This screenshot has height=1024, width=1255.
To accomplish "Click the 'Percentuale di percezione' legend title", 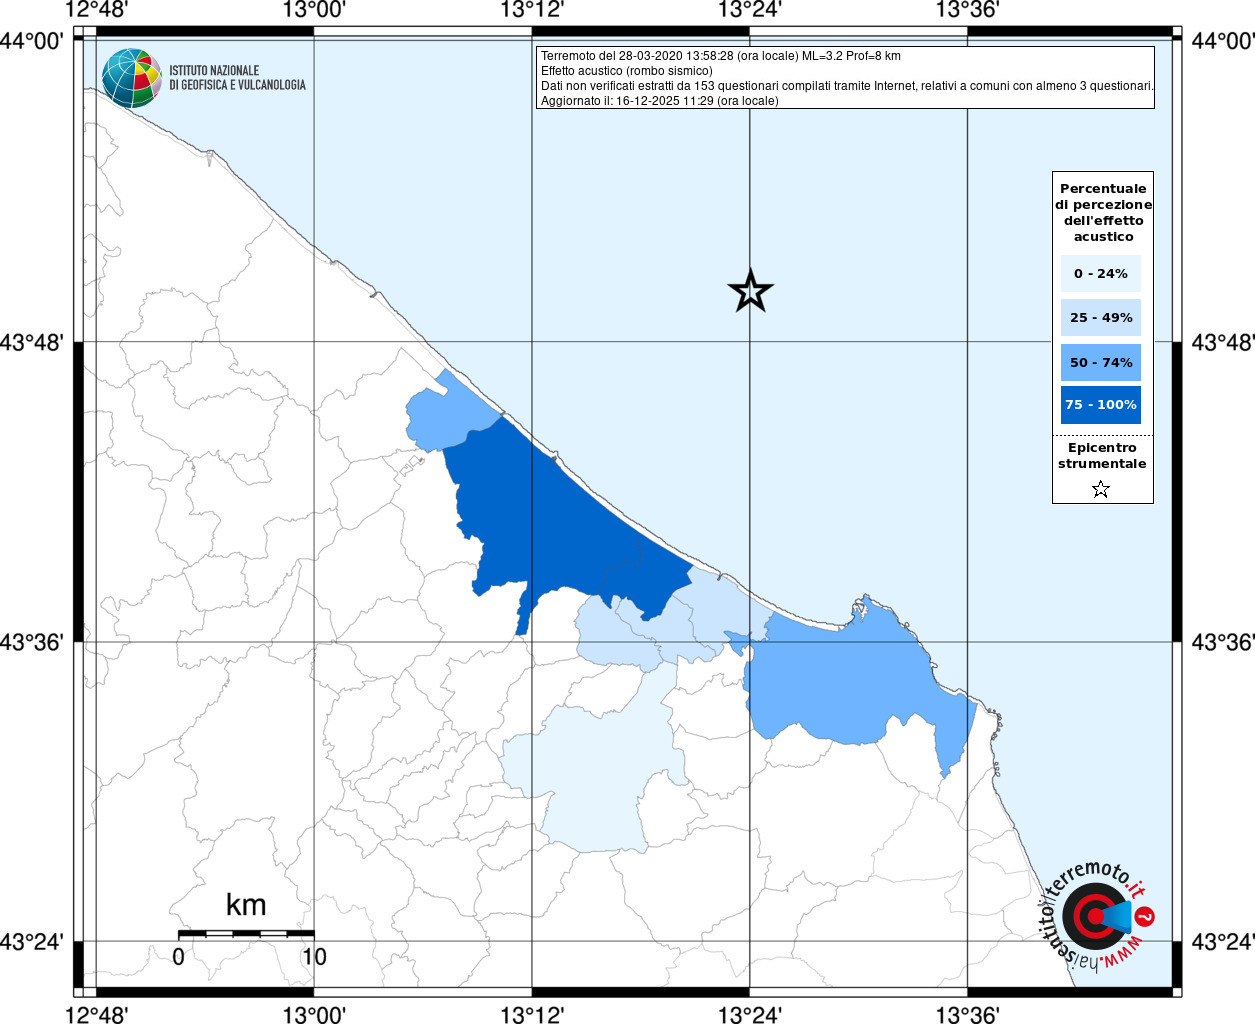I will [1102, 212].
